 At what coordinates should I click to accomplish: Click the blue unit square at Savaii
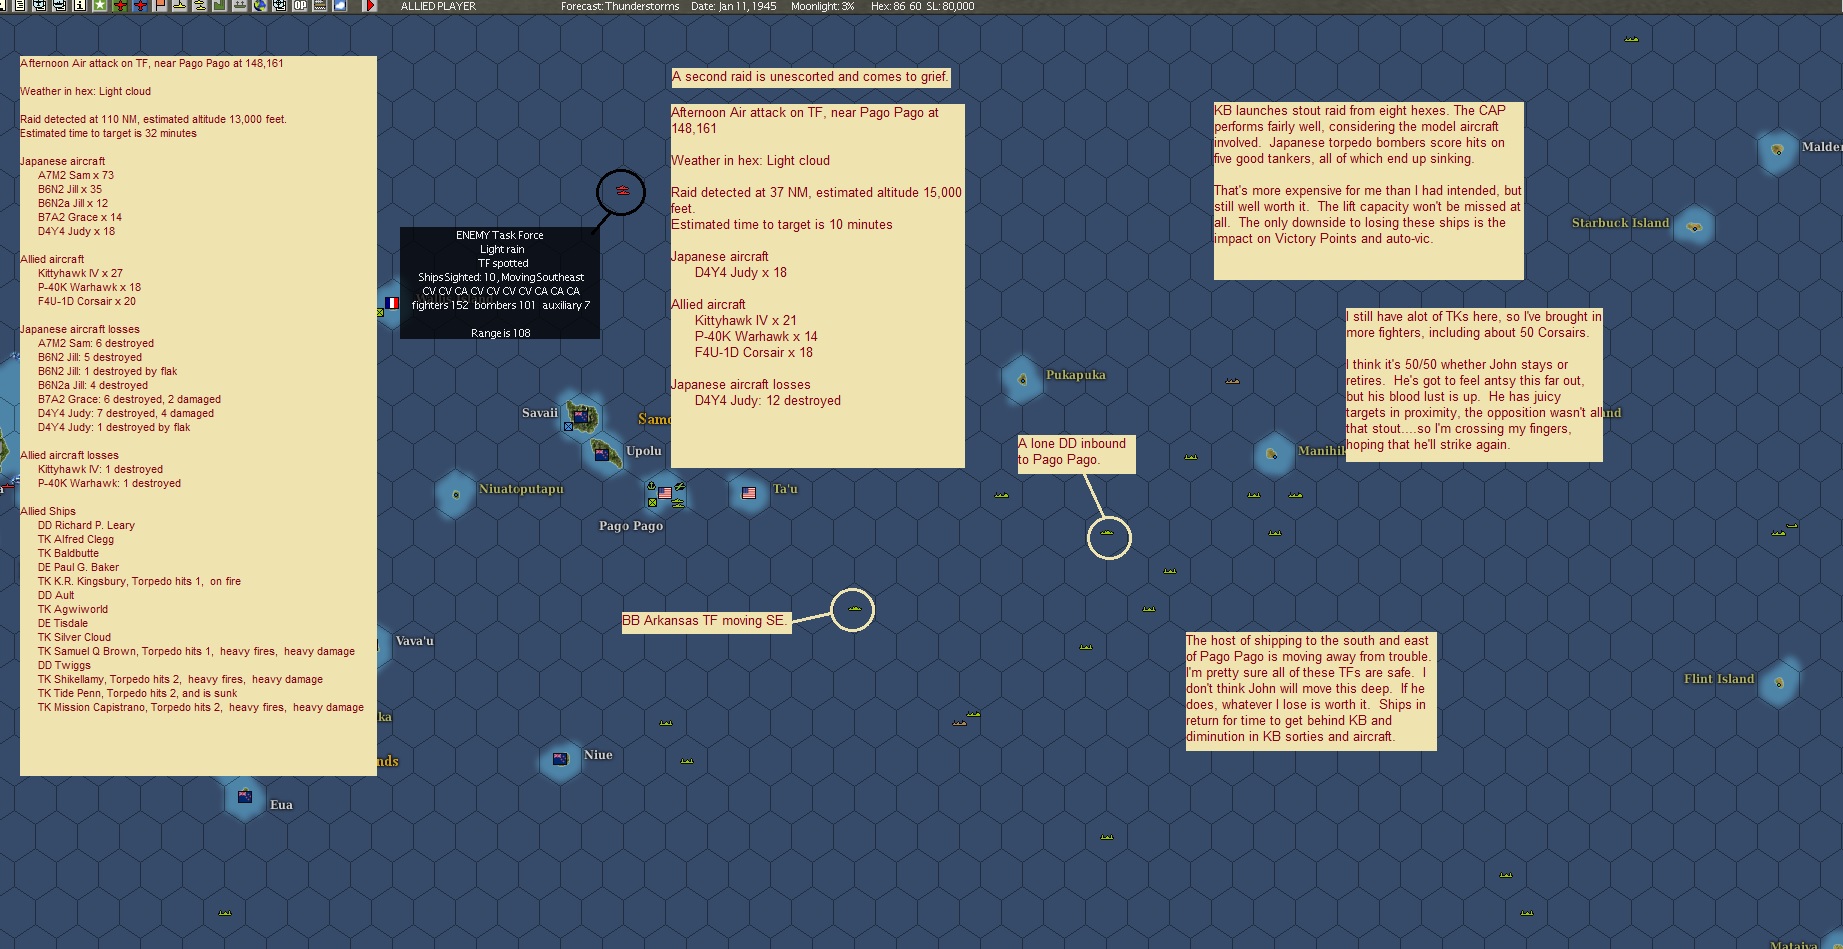(x=568, y=427)
